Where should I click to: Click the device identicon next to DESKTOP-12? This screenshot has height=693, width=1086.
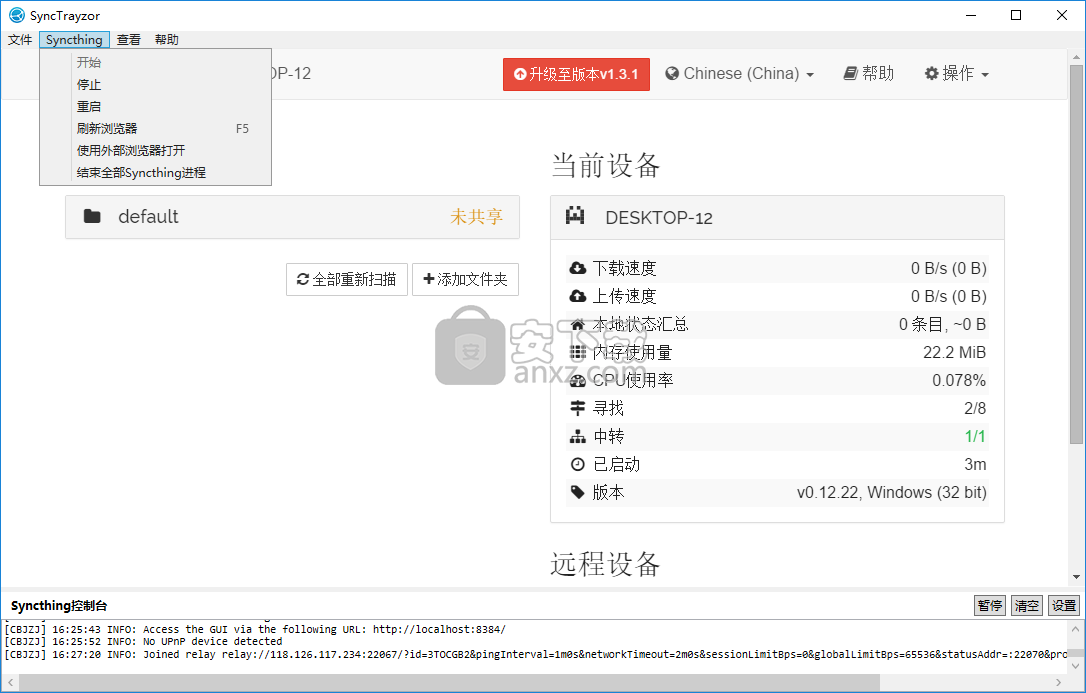(575, 216)
